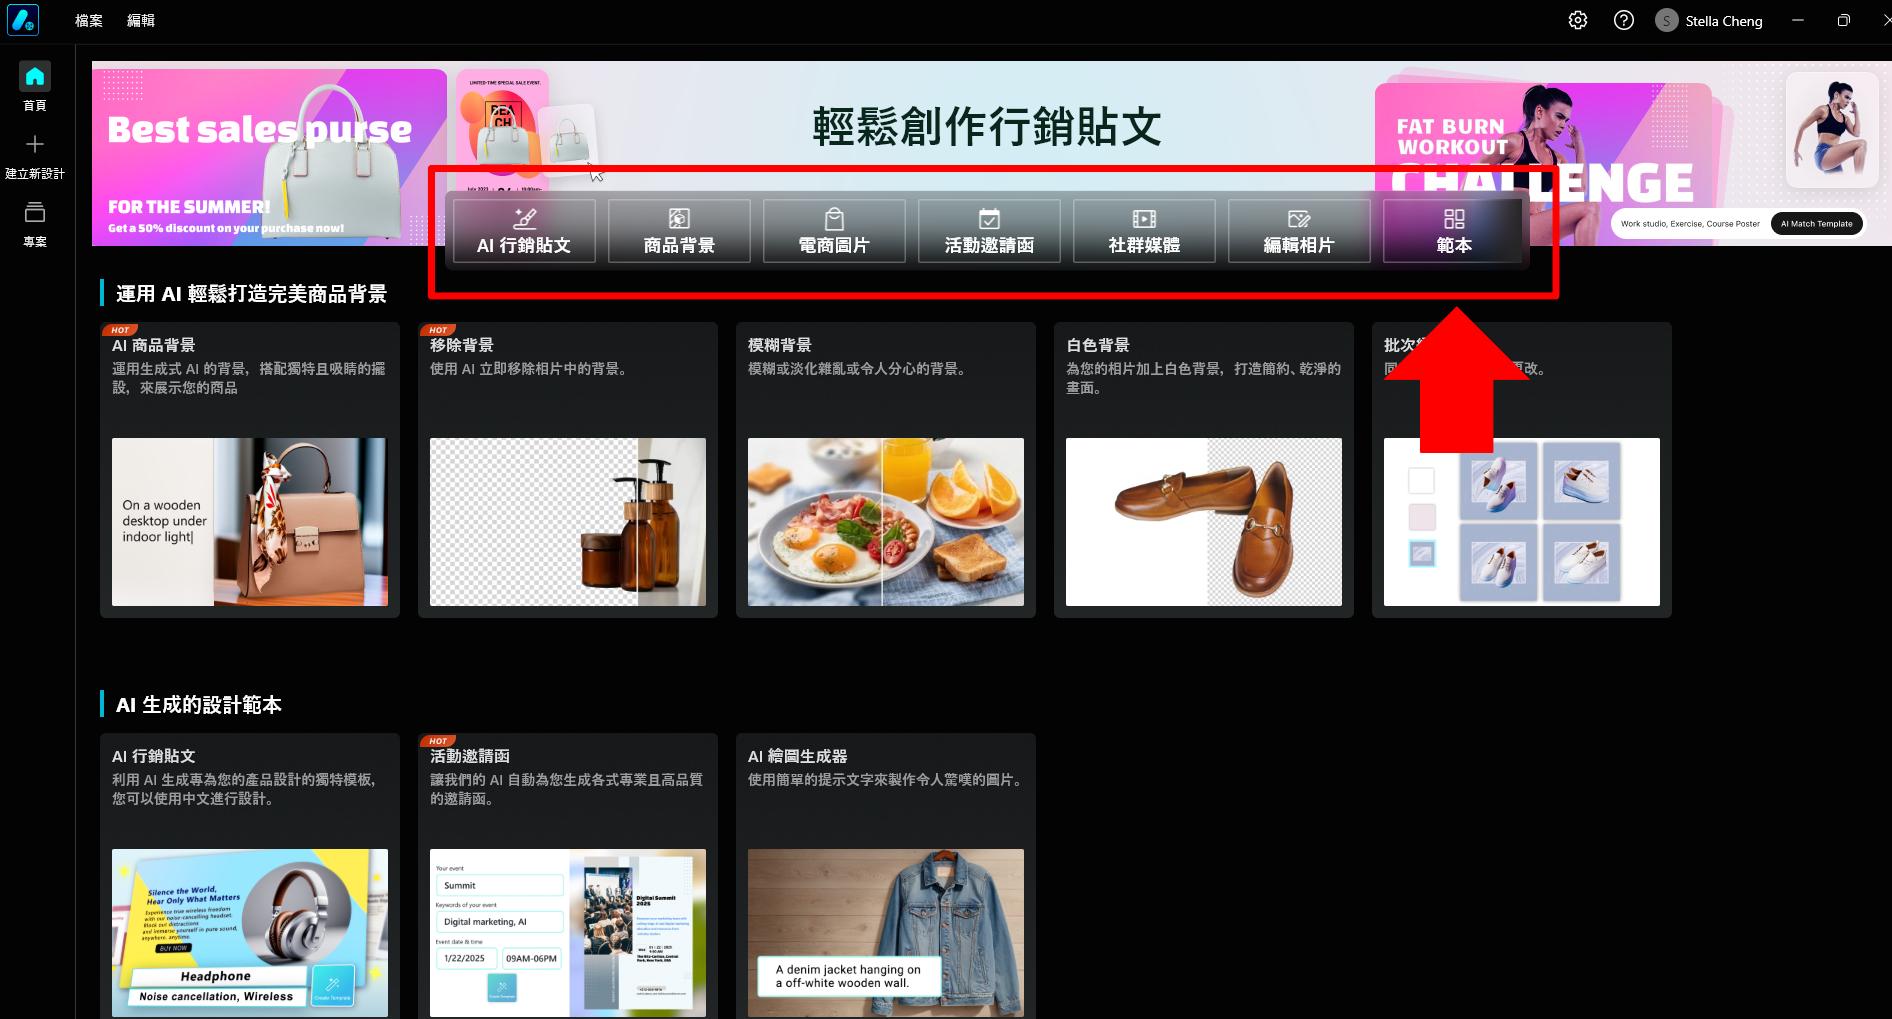Open the 1/22/2025 event date picker
This screenshot has height=1019, width=1892.
click(x=466, y=958)
